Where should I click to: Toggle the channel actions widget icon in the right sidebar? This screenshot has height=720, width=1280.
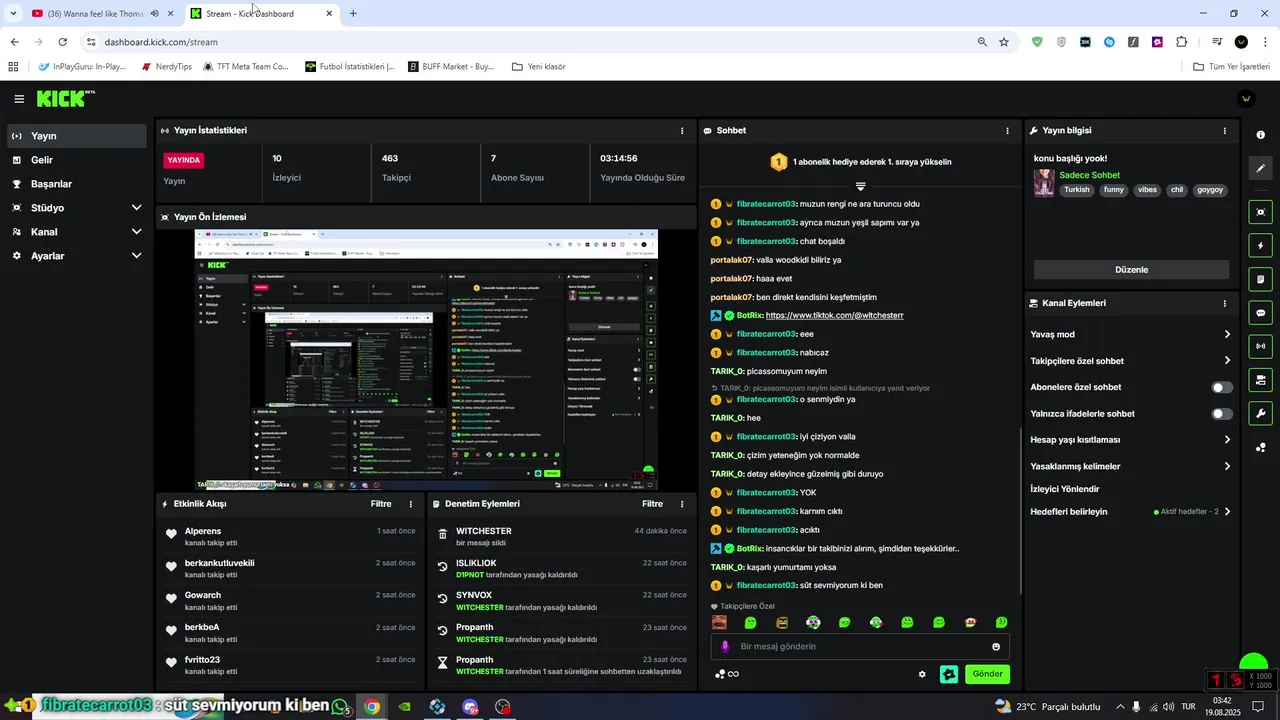(1260, 380)
